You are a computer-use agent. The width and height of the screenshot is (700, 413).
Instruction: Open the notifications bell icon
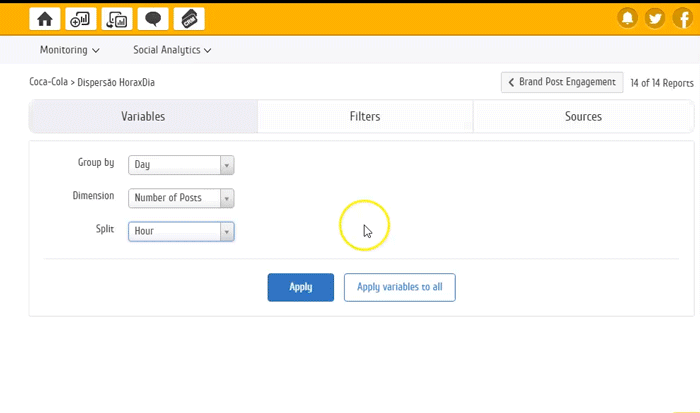[x=627, y=18]
